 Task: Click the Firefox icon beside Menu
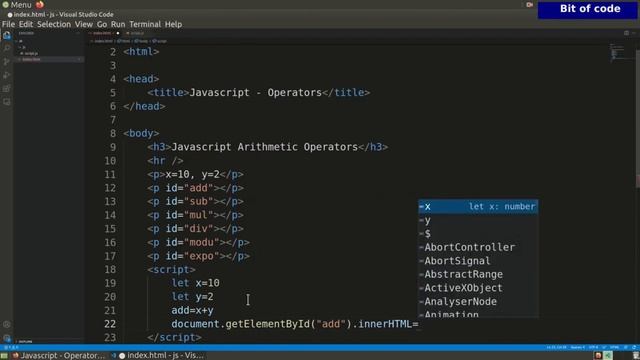40,4
